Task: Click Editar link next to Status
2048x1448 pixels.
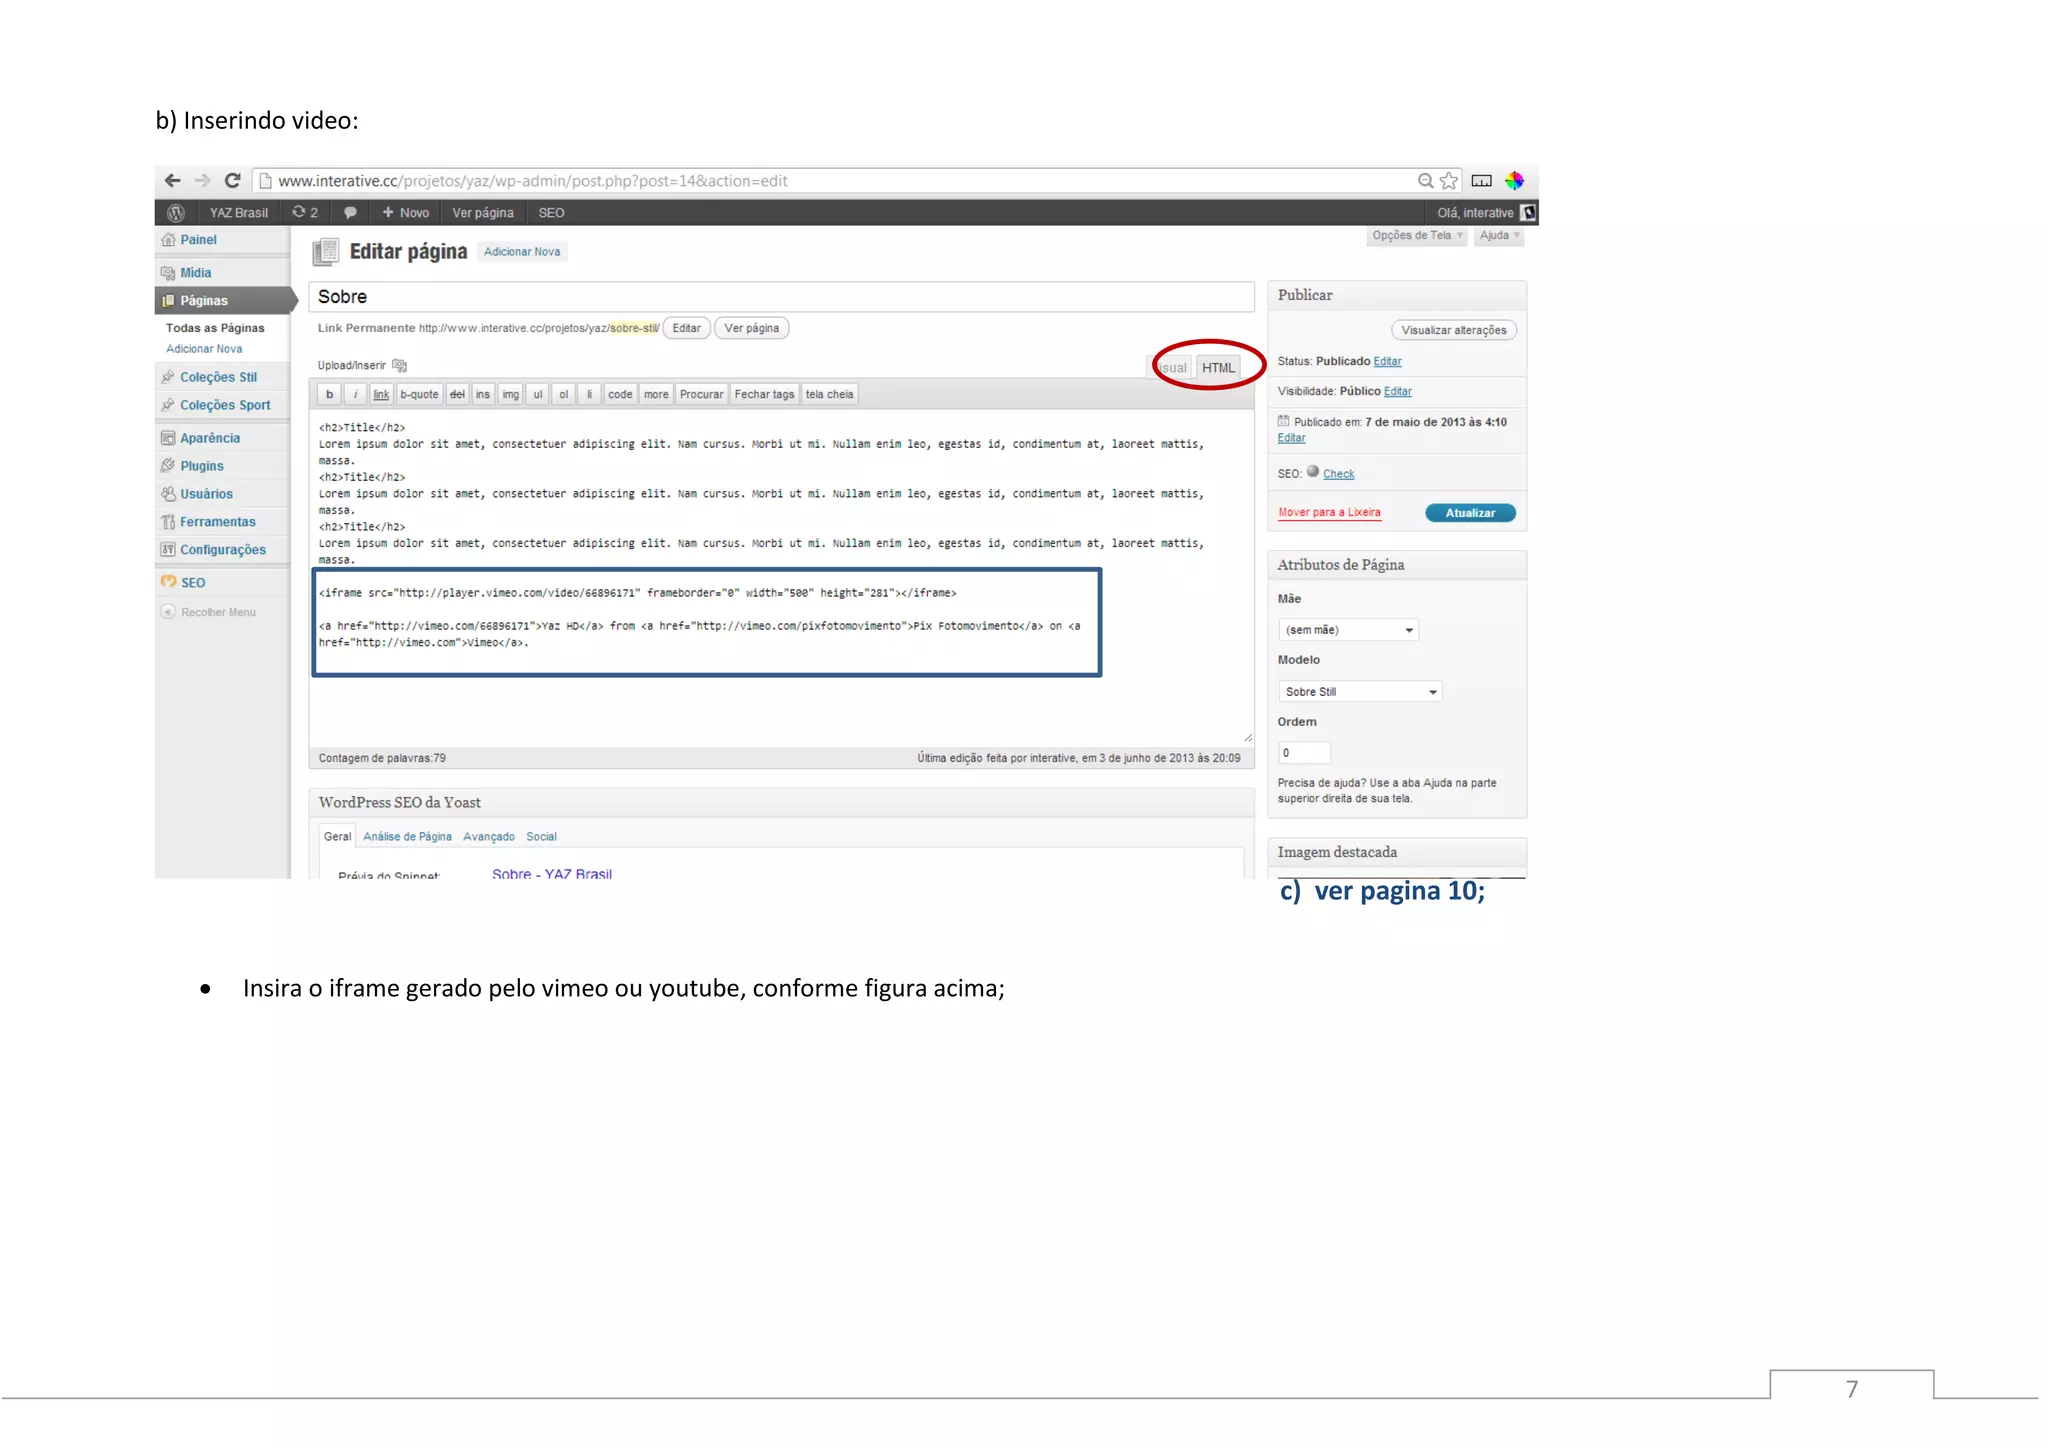Action: pos(1387,362)
